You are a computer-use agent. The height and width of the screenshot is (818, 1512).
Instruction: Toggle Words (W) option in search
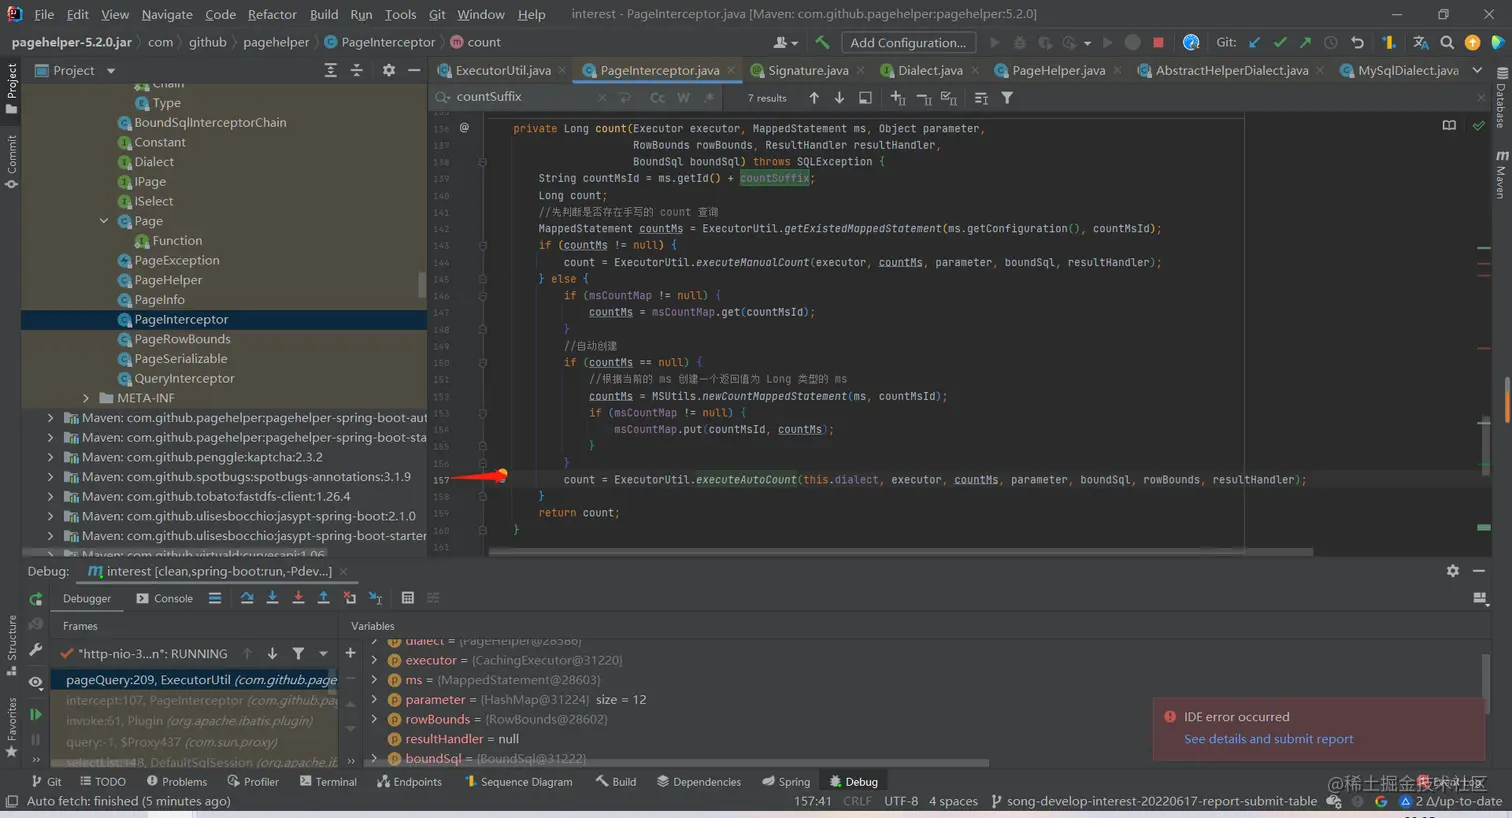pos(683,98)
